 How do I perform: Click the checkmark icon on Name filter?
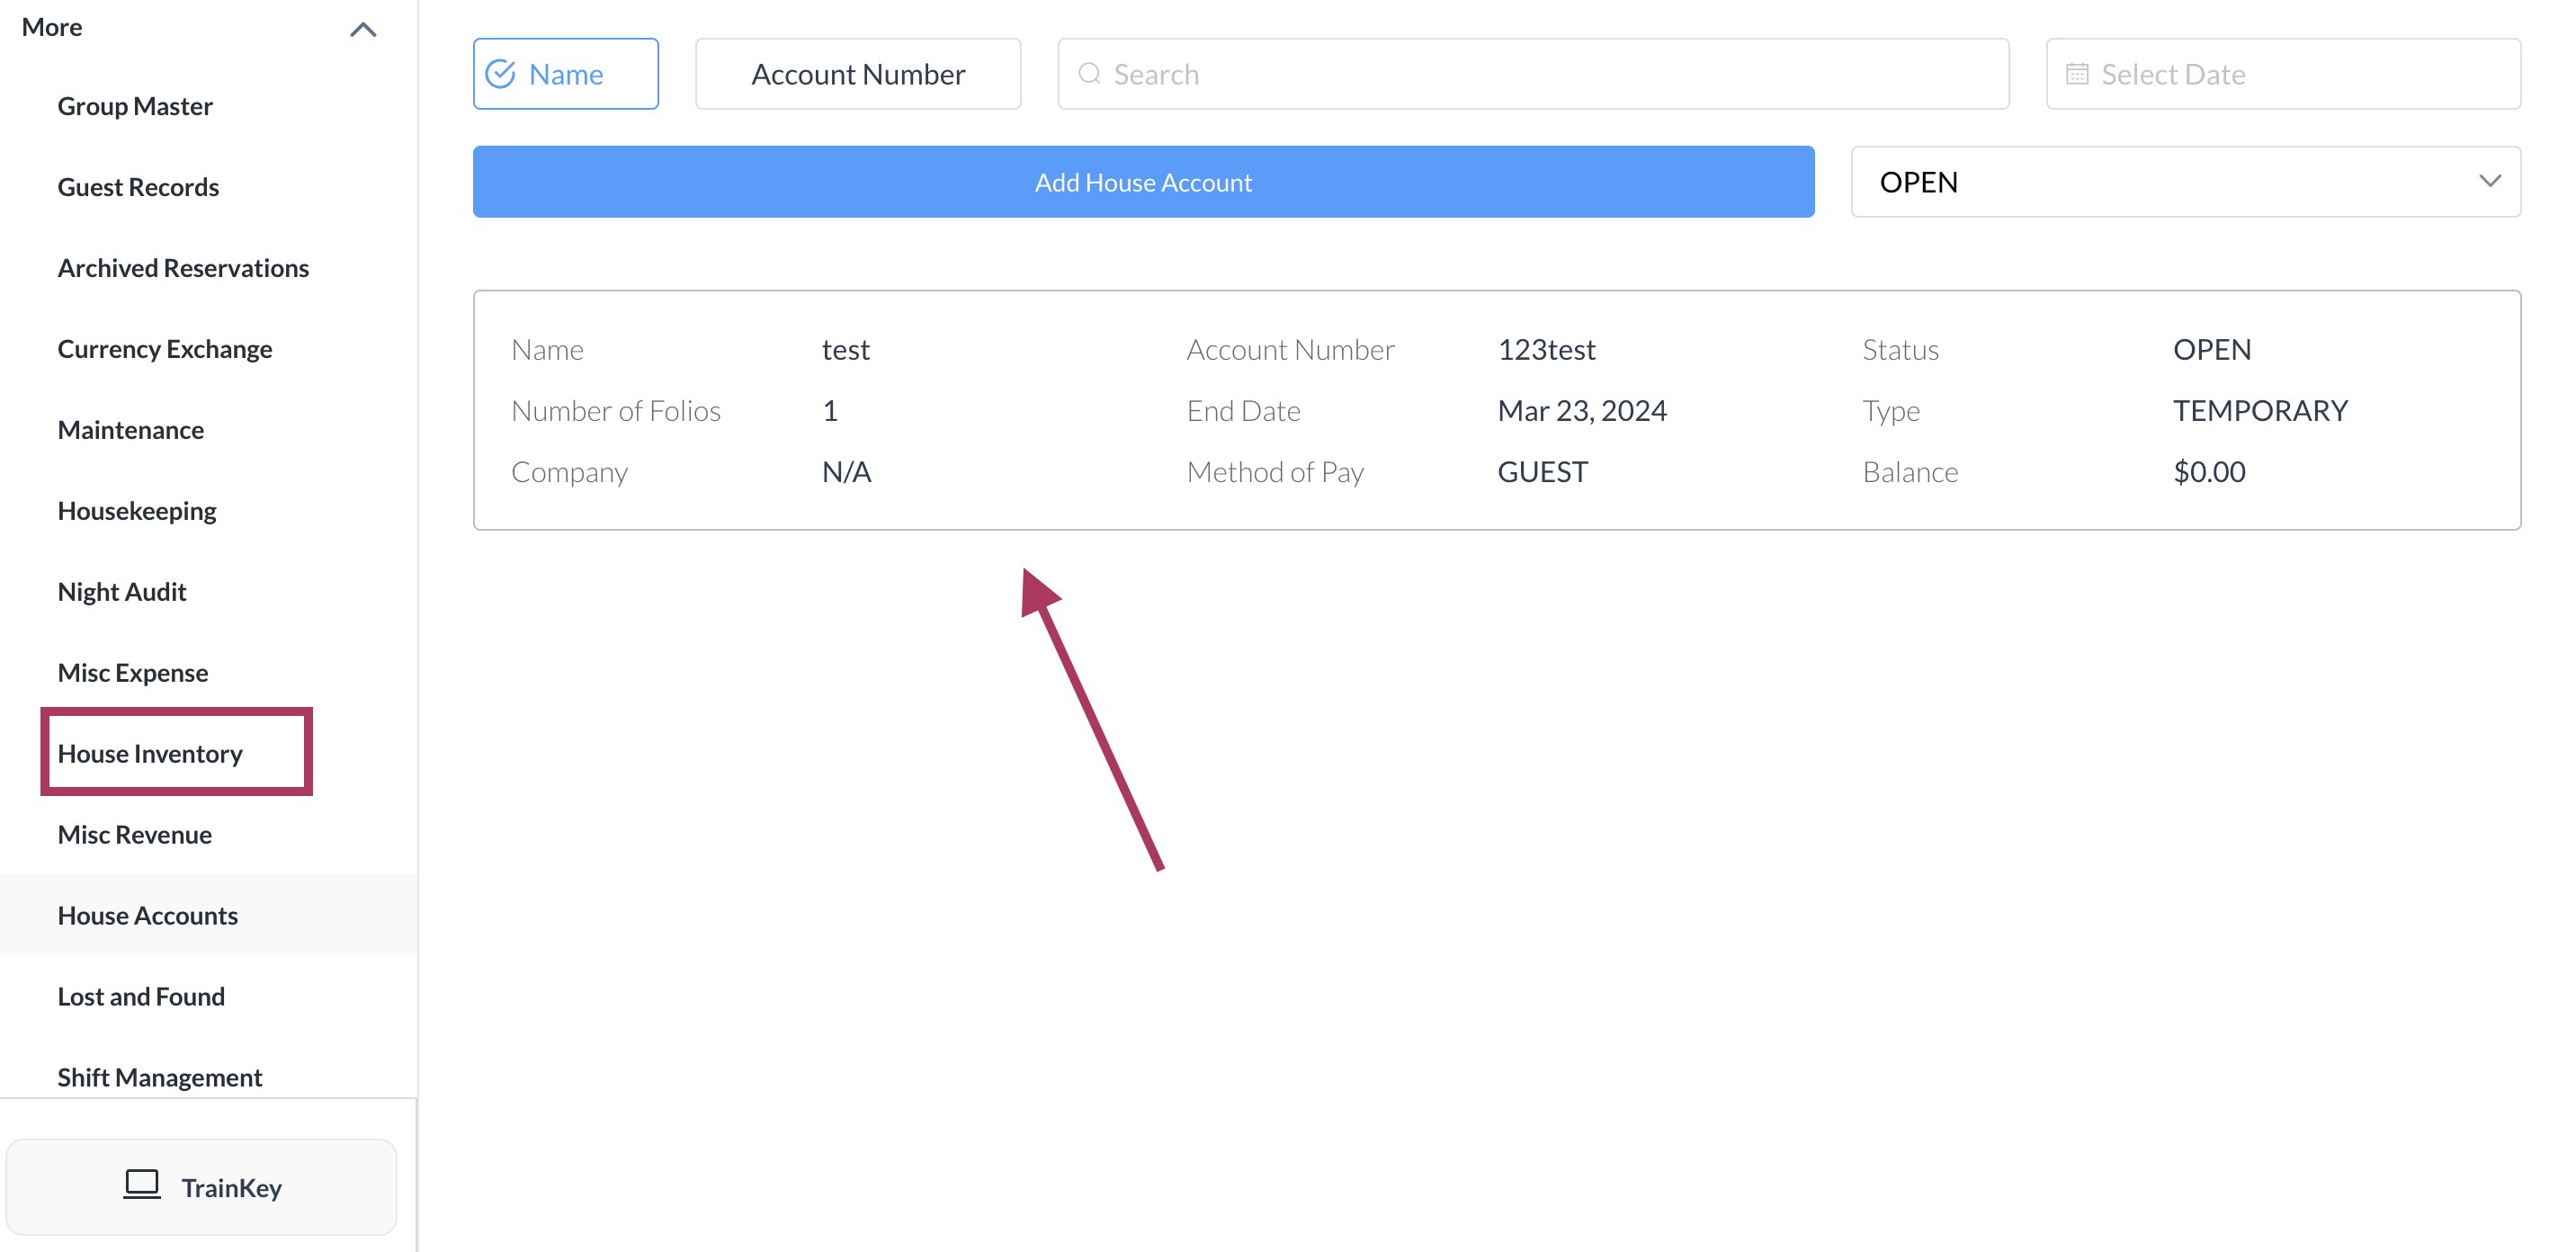tap(500, 74)
